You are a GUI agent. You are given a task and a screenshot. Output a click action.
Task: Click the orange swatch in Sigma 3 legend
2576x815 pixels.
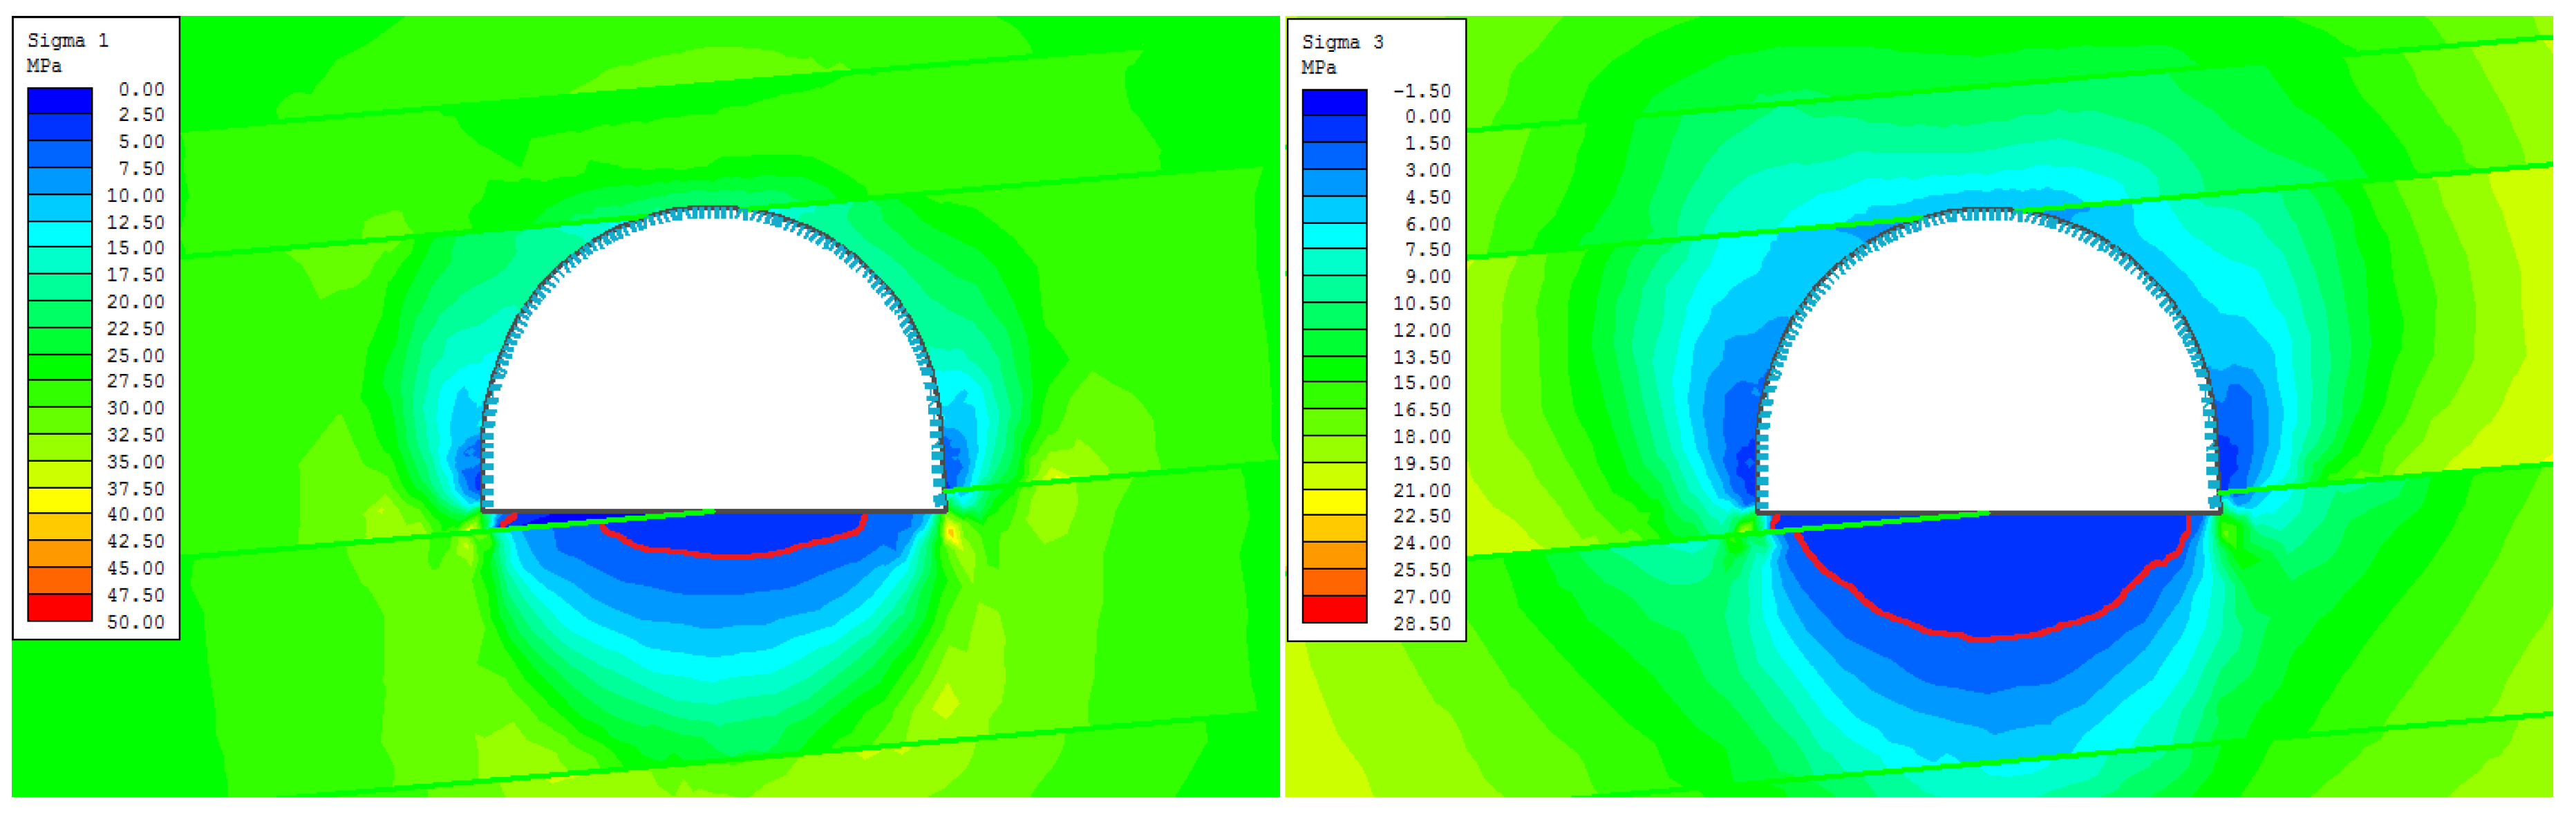(1334, 556)
